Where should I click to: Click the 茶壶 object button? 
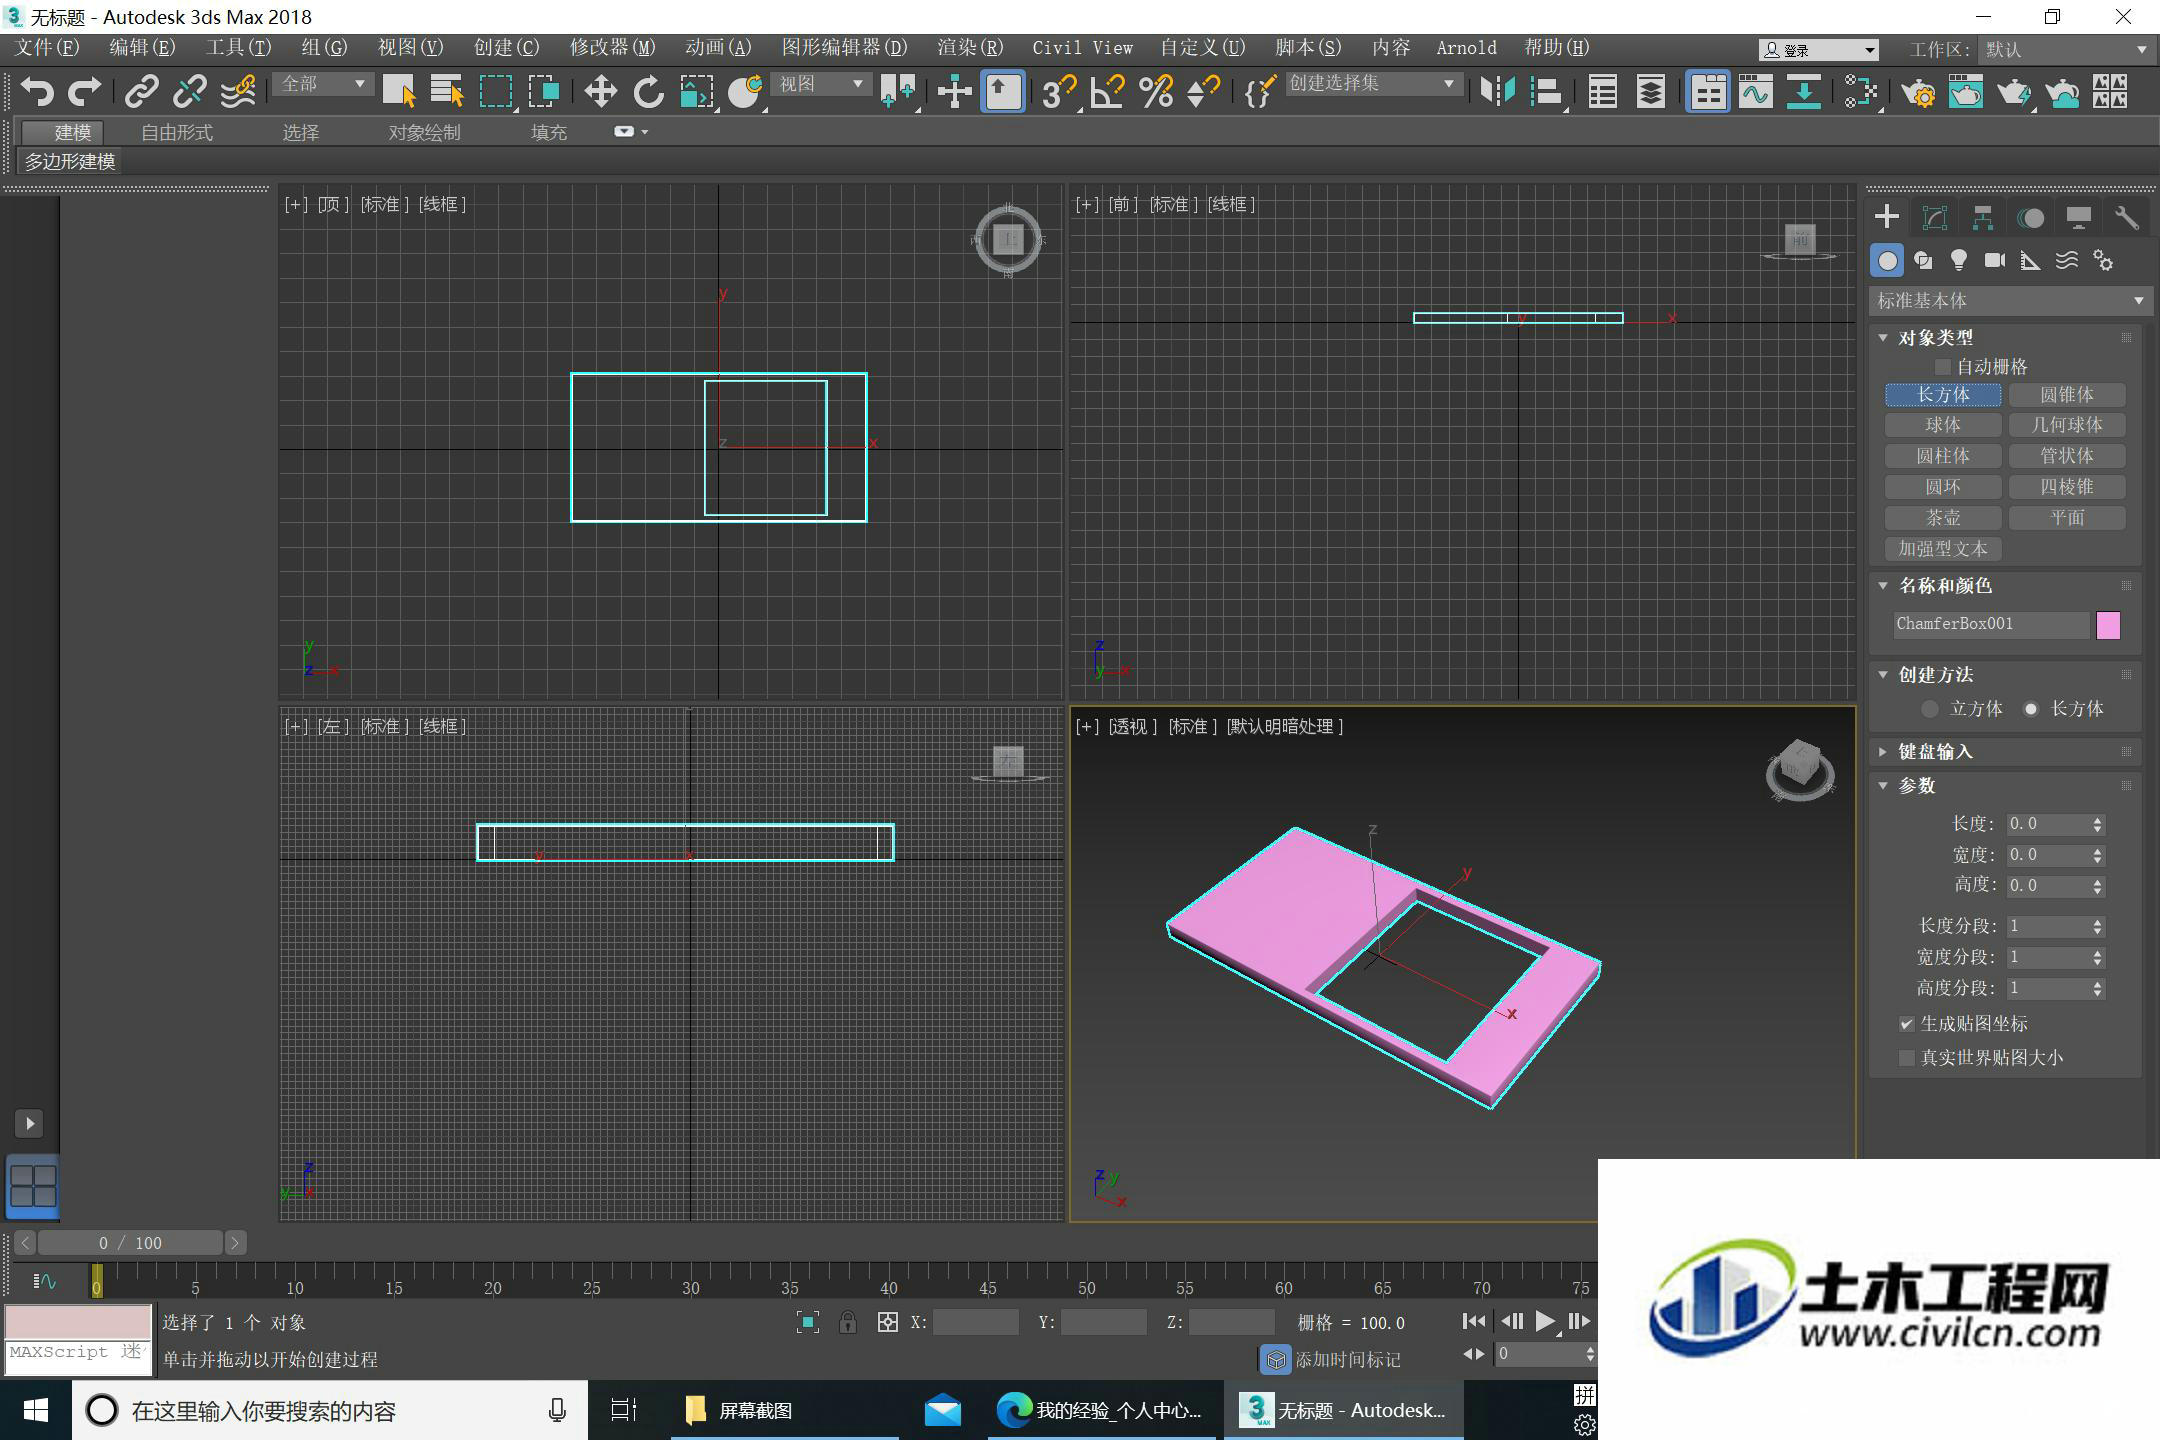[x=1943, y=518]
